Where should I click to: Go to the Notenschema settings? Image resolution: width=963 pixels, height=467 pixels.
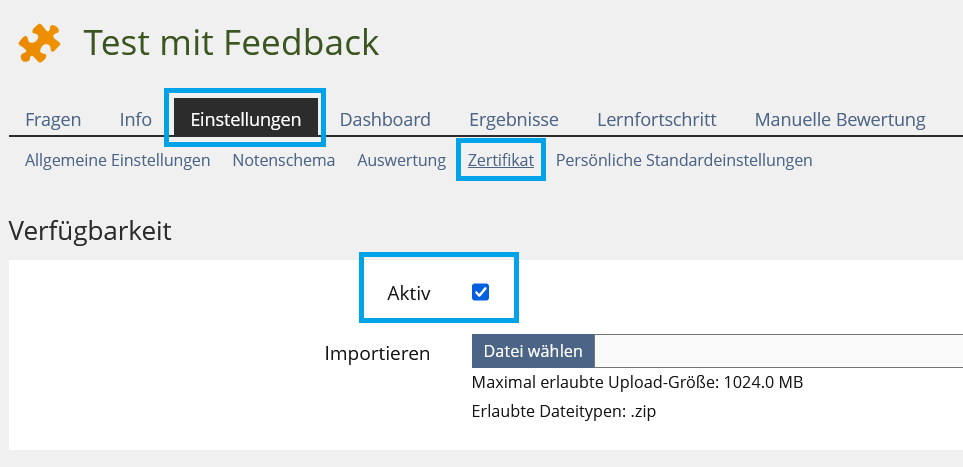click(284, 160)
